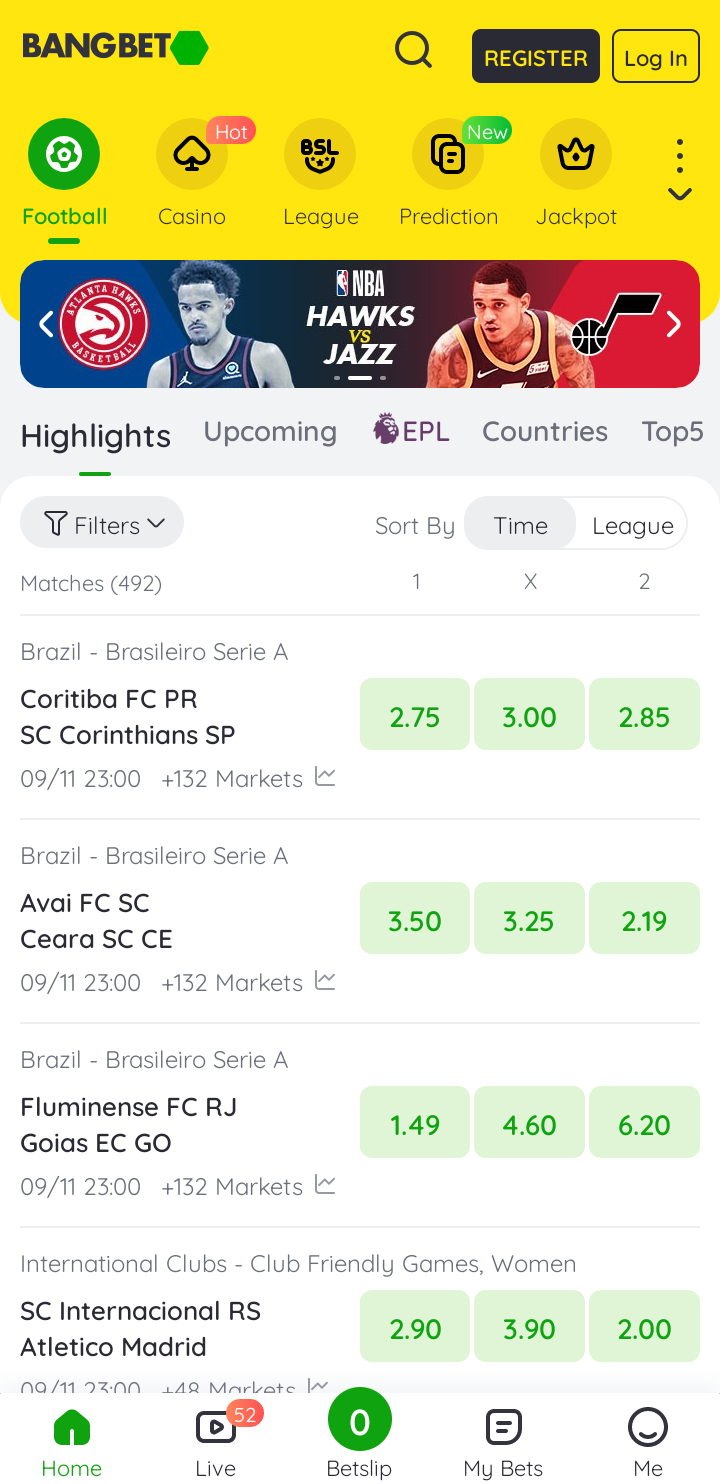
Task: Show next banner with right arrow
Action: [x=674, y=324]
